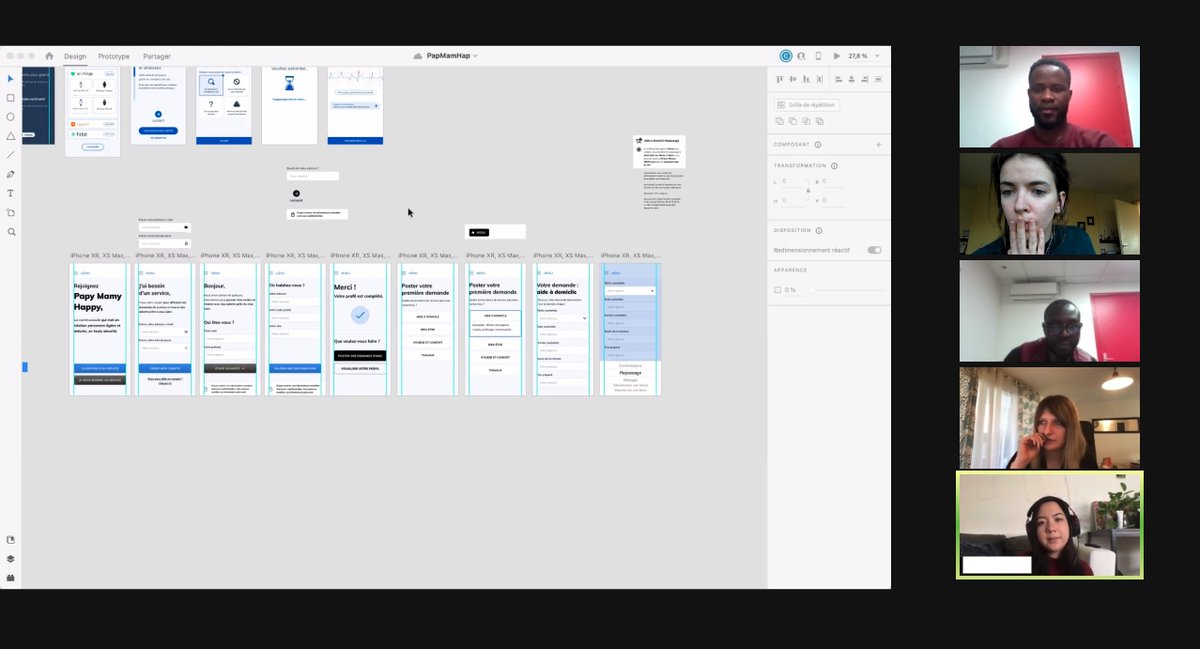Click the black button in the Merci artboard
The height and width of the screenshot is (649, 1200).
click(x=360, y=355)
